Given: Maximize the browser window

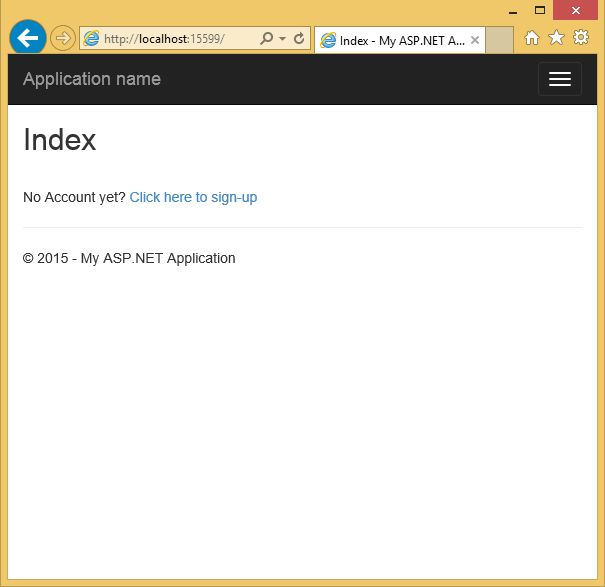Looking at the screenshot, I should tap(540, 10).
